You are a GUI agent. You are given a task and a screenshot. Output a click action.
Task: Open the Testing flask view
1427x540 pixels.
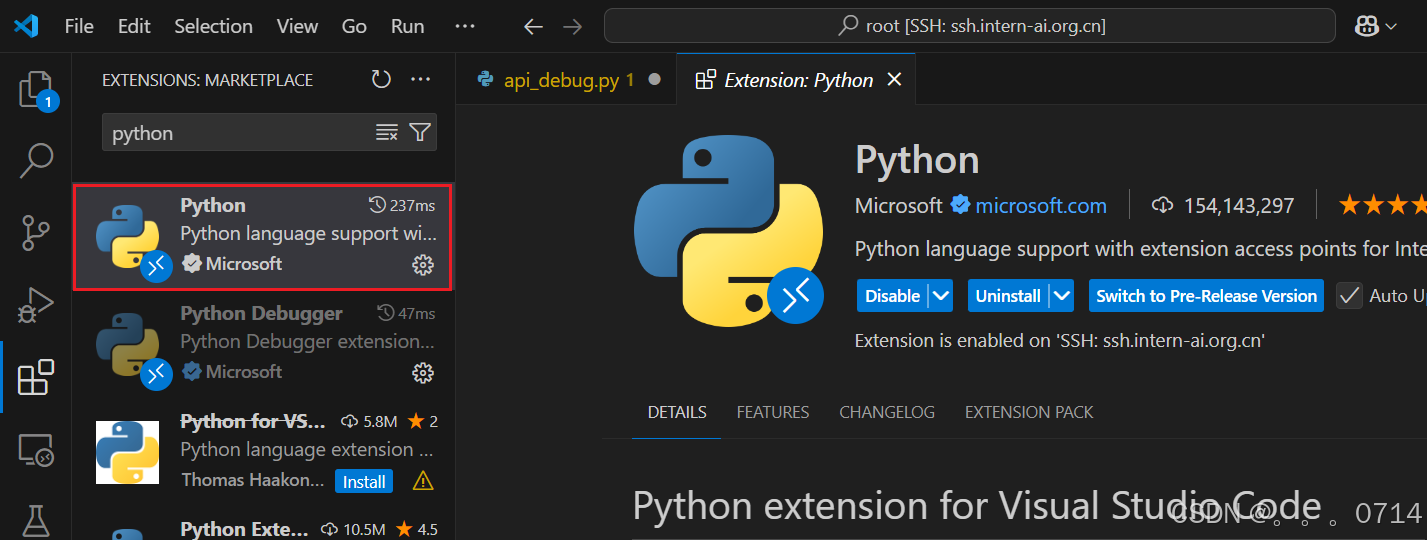(36, 520)
